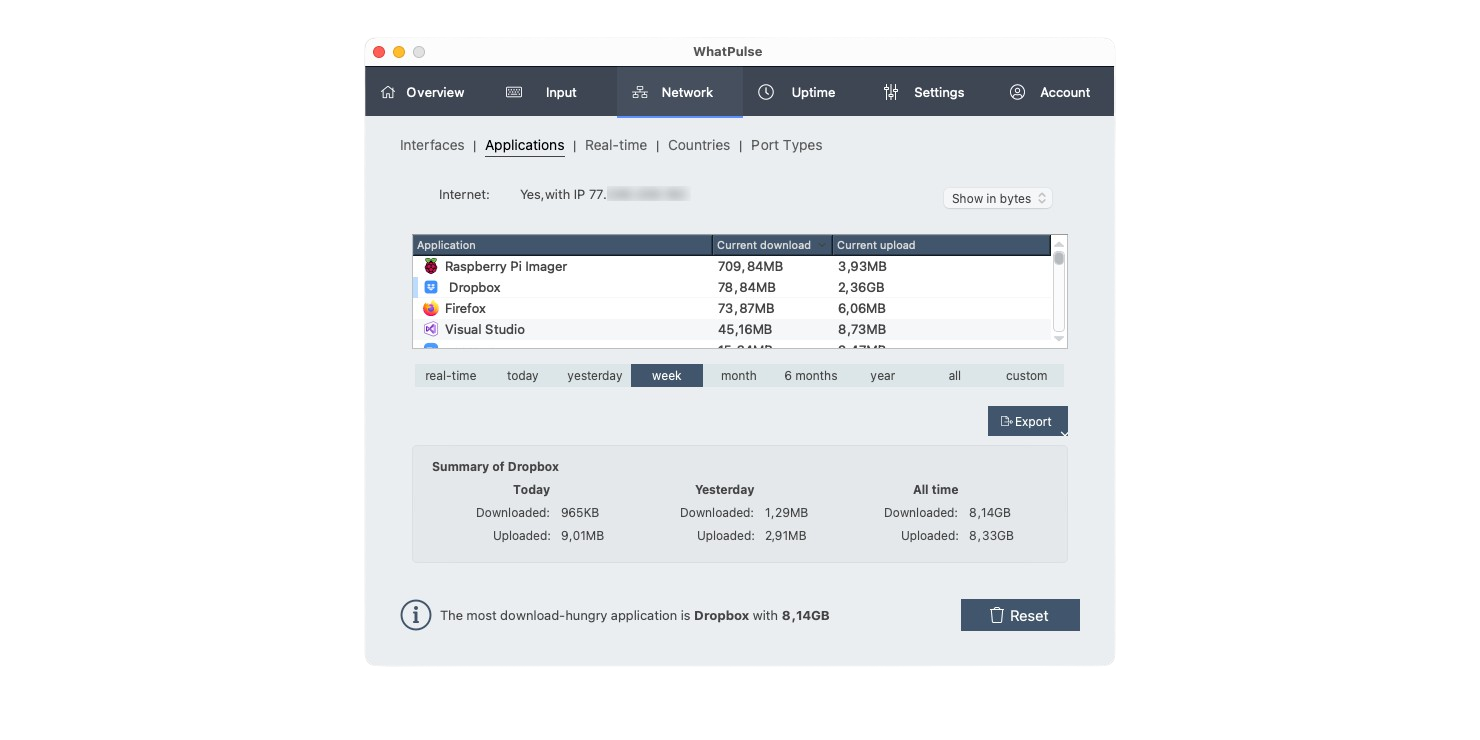Select the month time range
Image resolution: width=1480 pixels, height=740 pixels.
click(738, 376)
